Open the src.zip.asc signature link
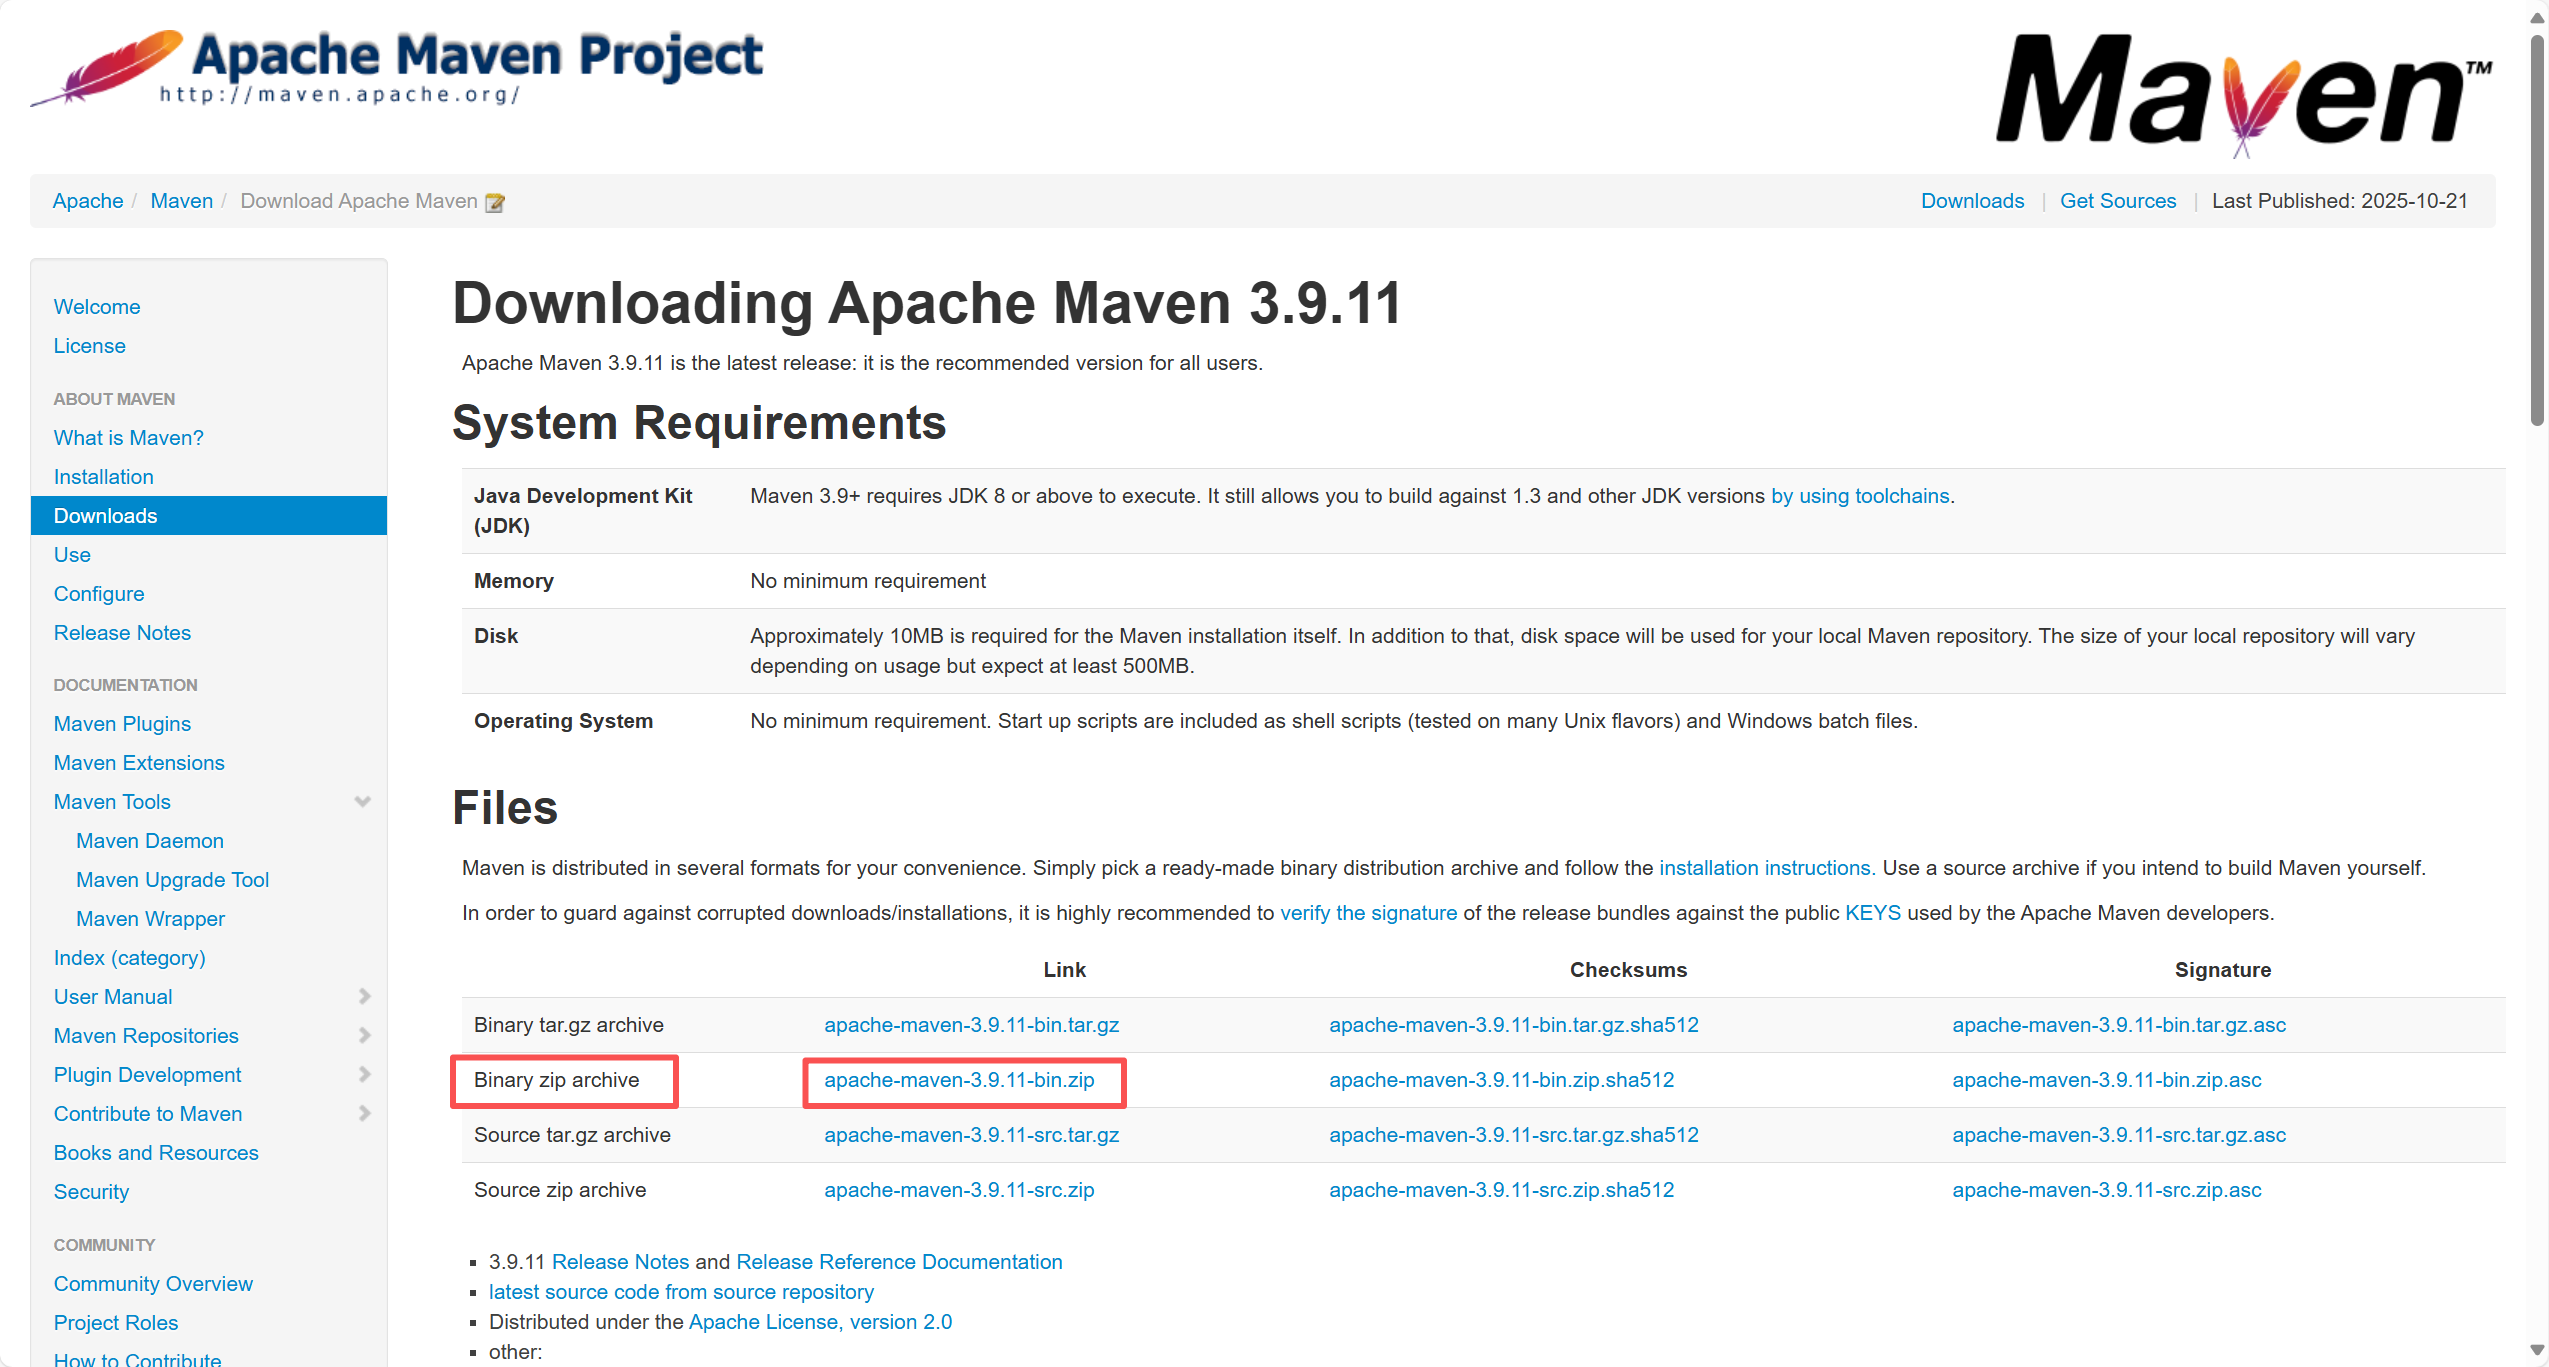 pos(2106,1190)
